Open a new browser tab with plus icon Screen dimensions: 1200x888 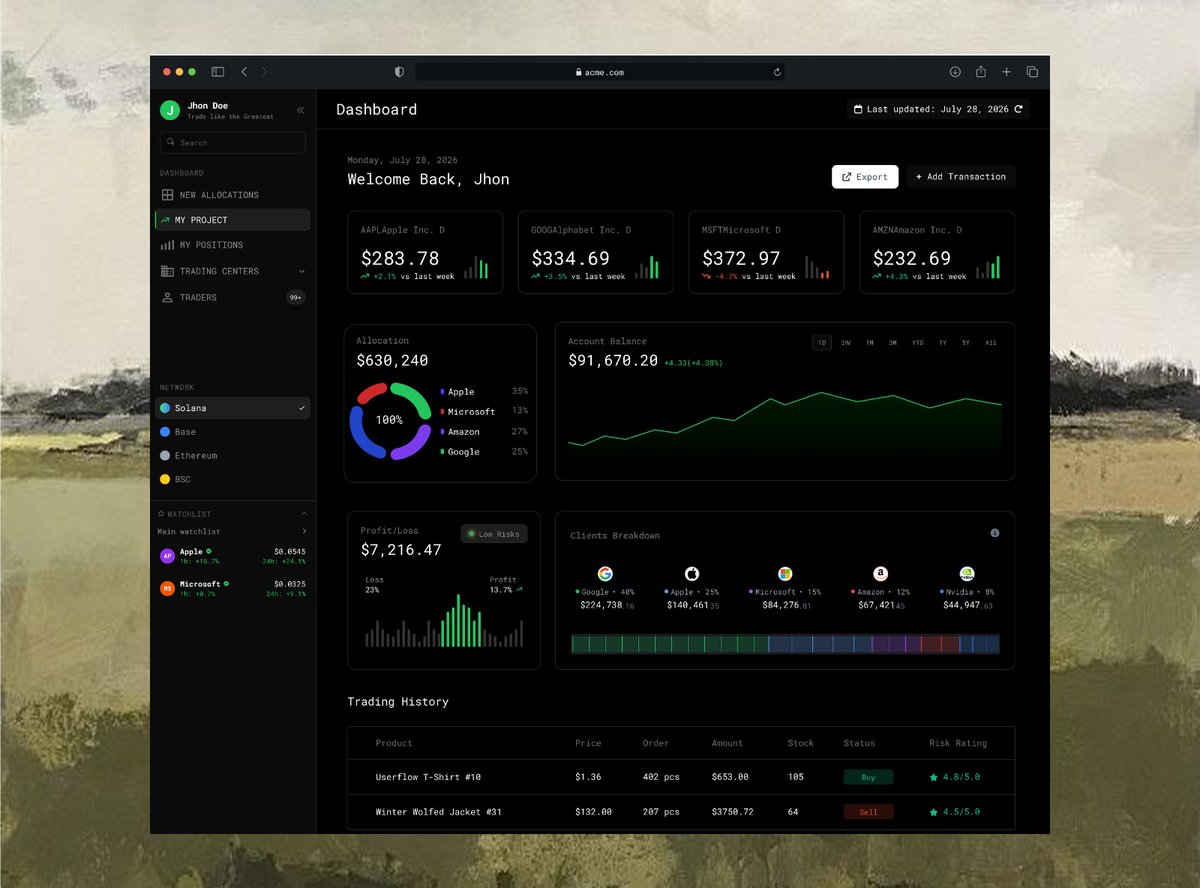coord(1007,72)
